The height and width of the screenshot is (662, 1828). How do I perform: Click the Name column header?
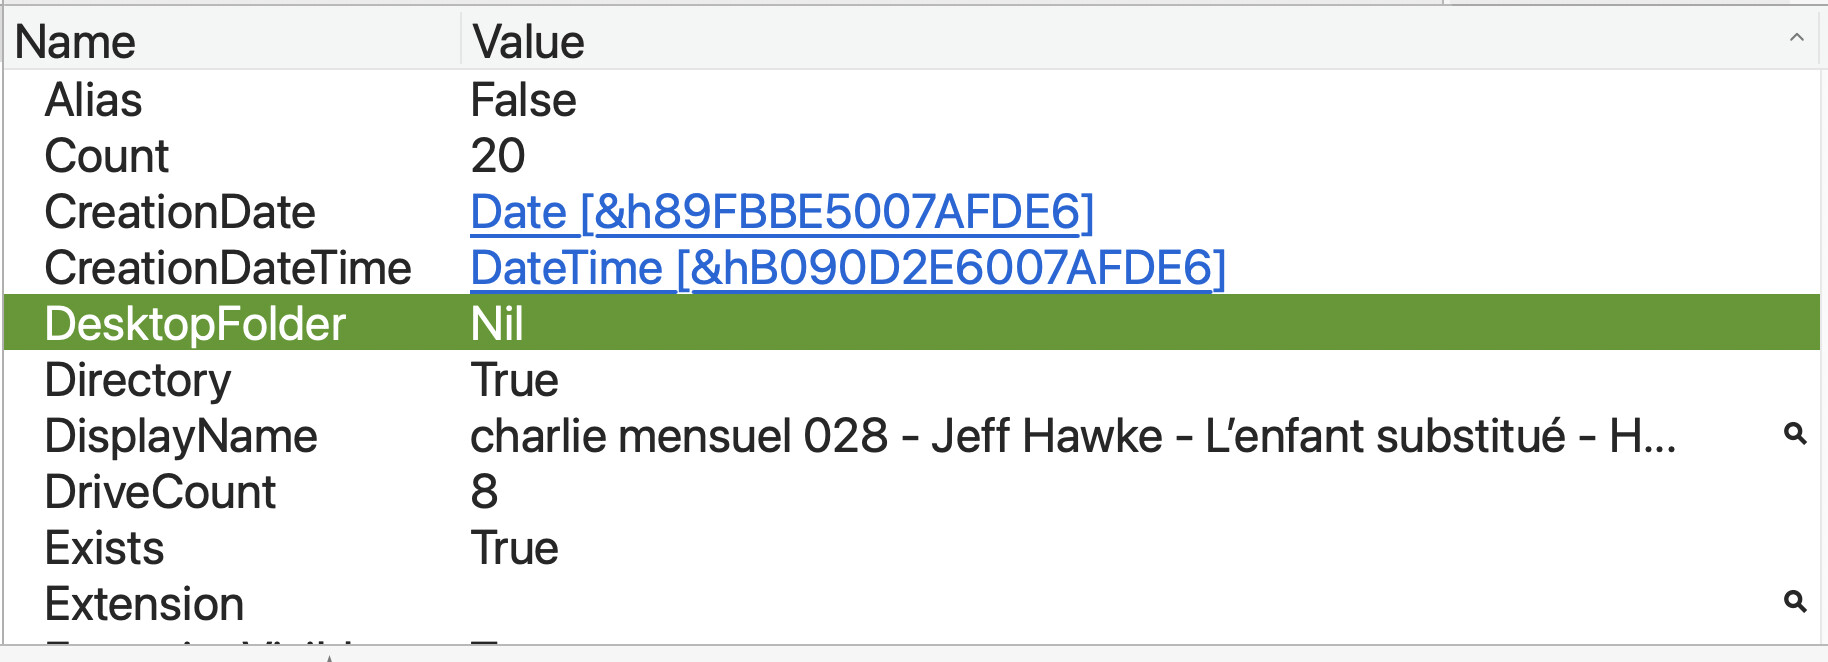76,42
